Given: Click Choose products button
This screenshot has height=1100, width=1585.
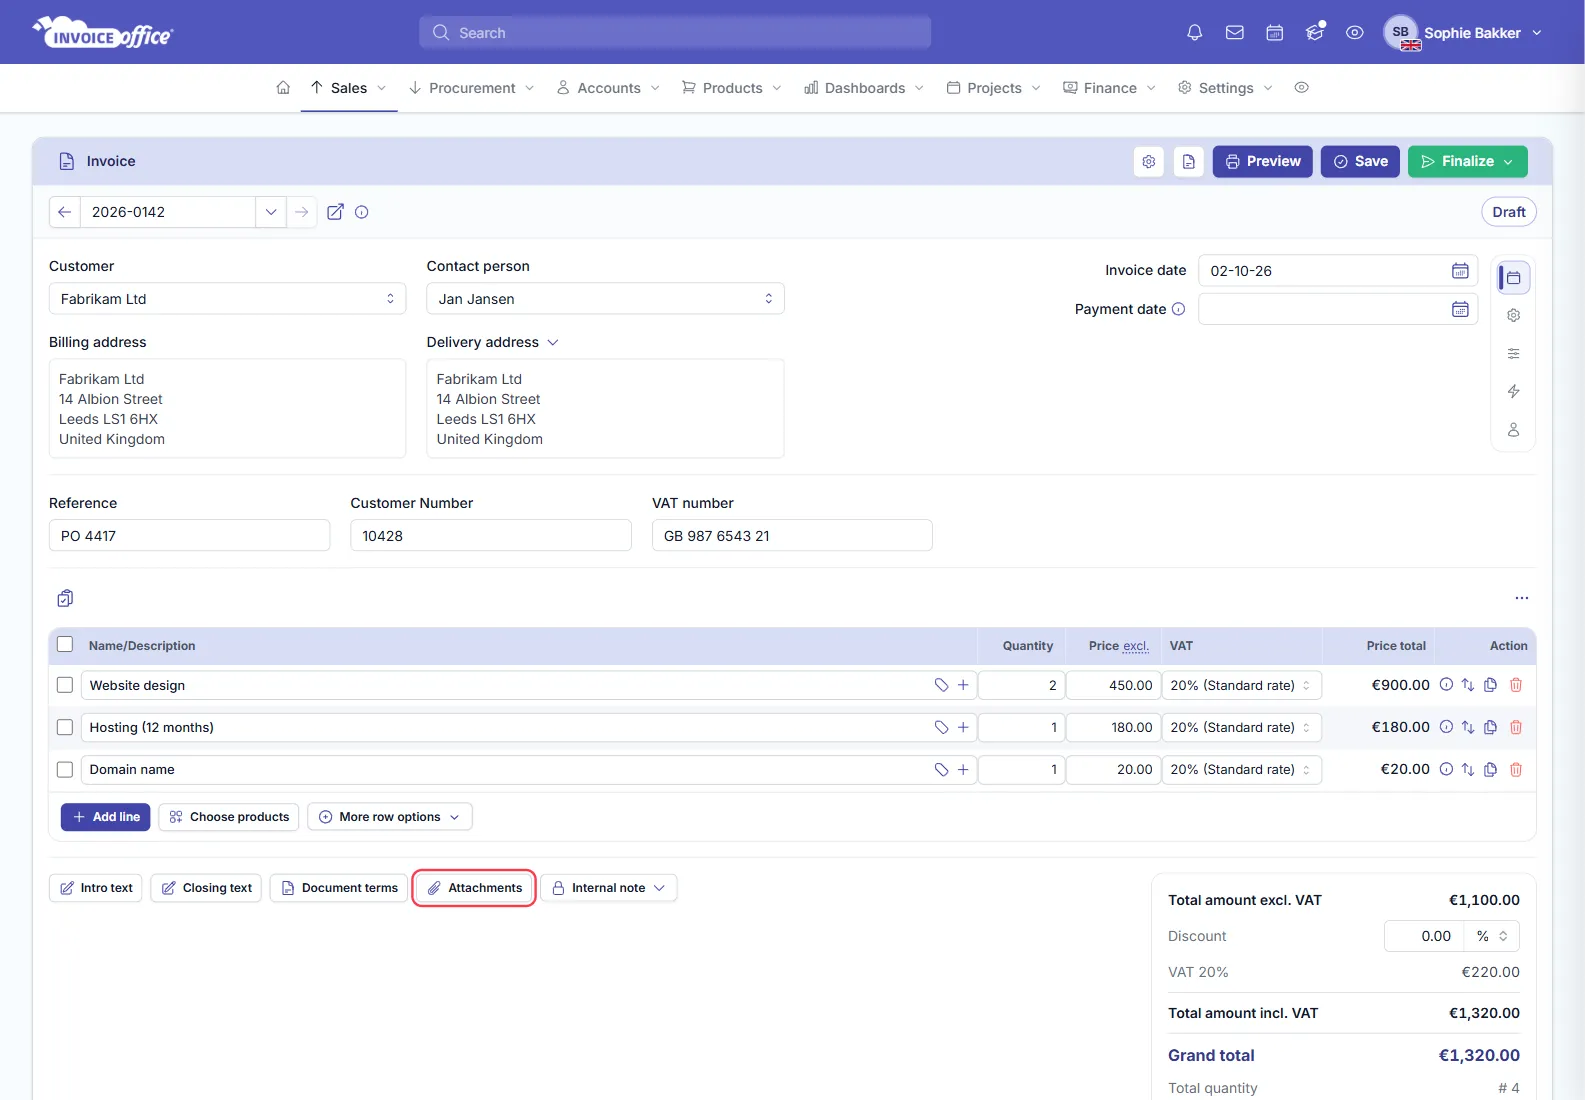Looking at the screenshot, I should coord(229,817).
